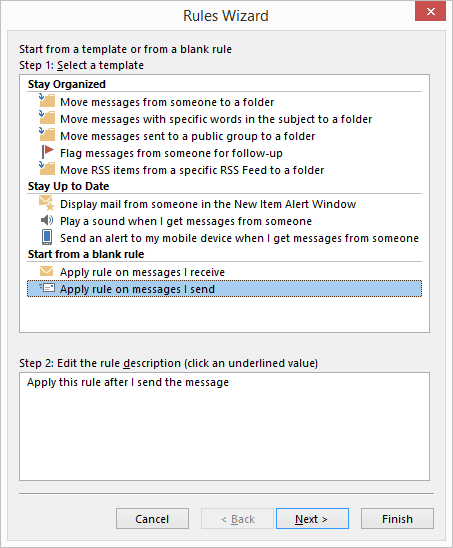Choose 'Flag messages from someone for follow-up'
Screen dimensions: 453x548
[x=171, y=153]
